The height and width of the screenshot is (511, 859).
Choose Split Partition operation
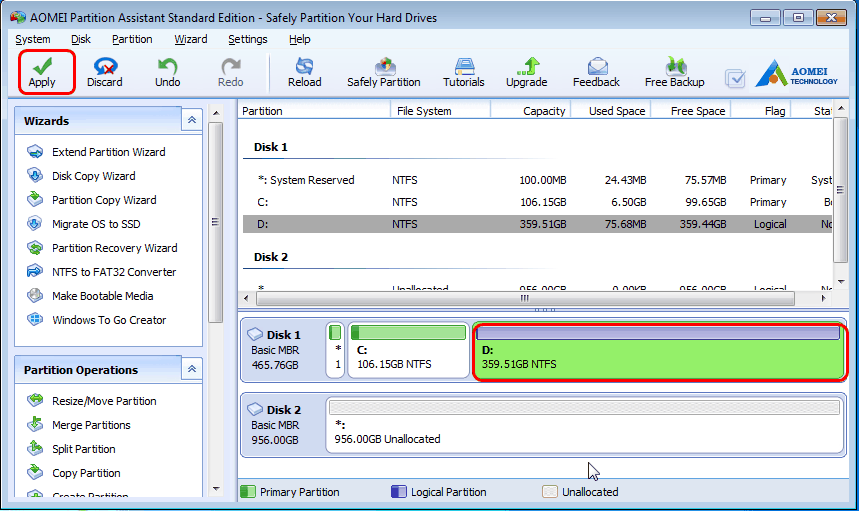tap(83, 449)
